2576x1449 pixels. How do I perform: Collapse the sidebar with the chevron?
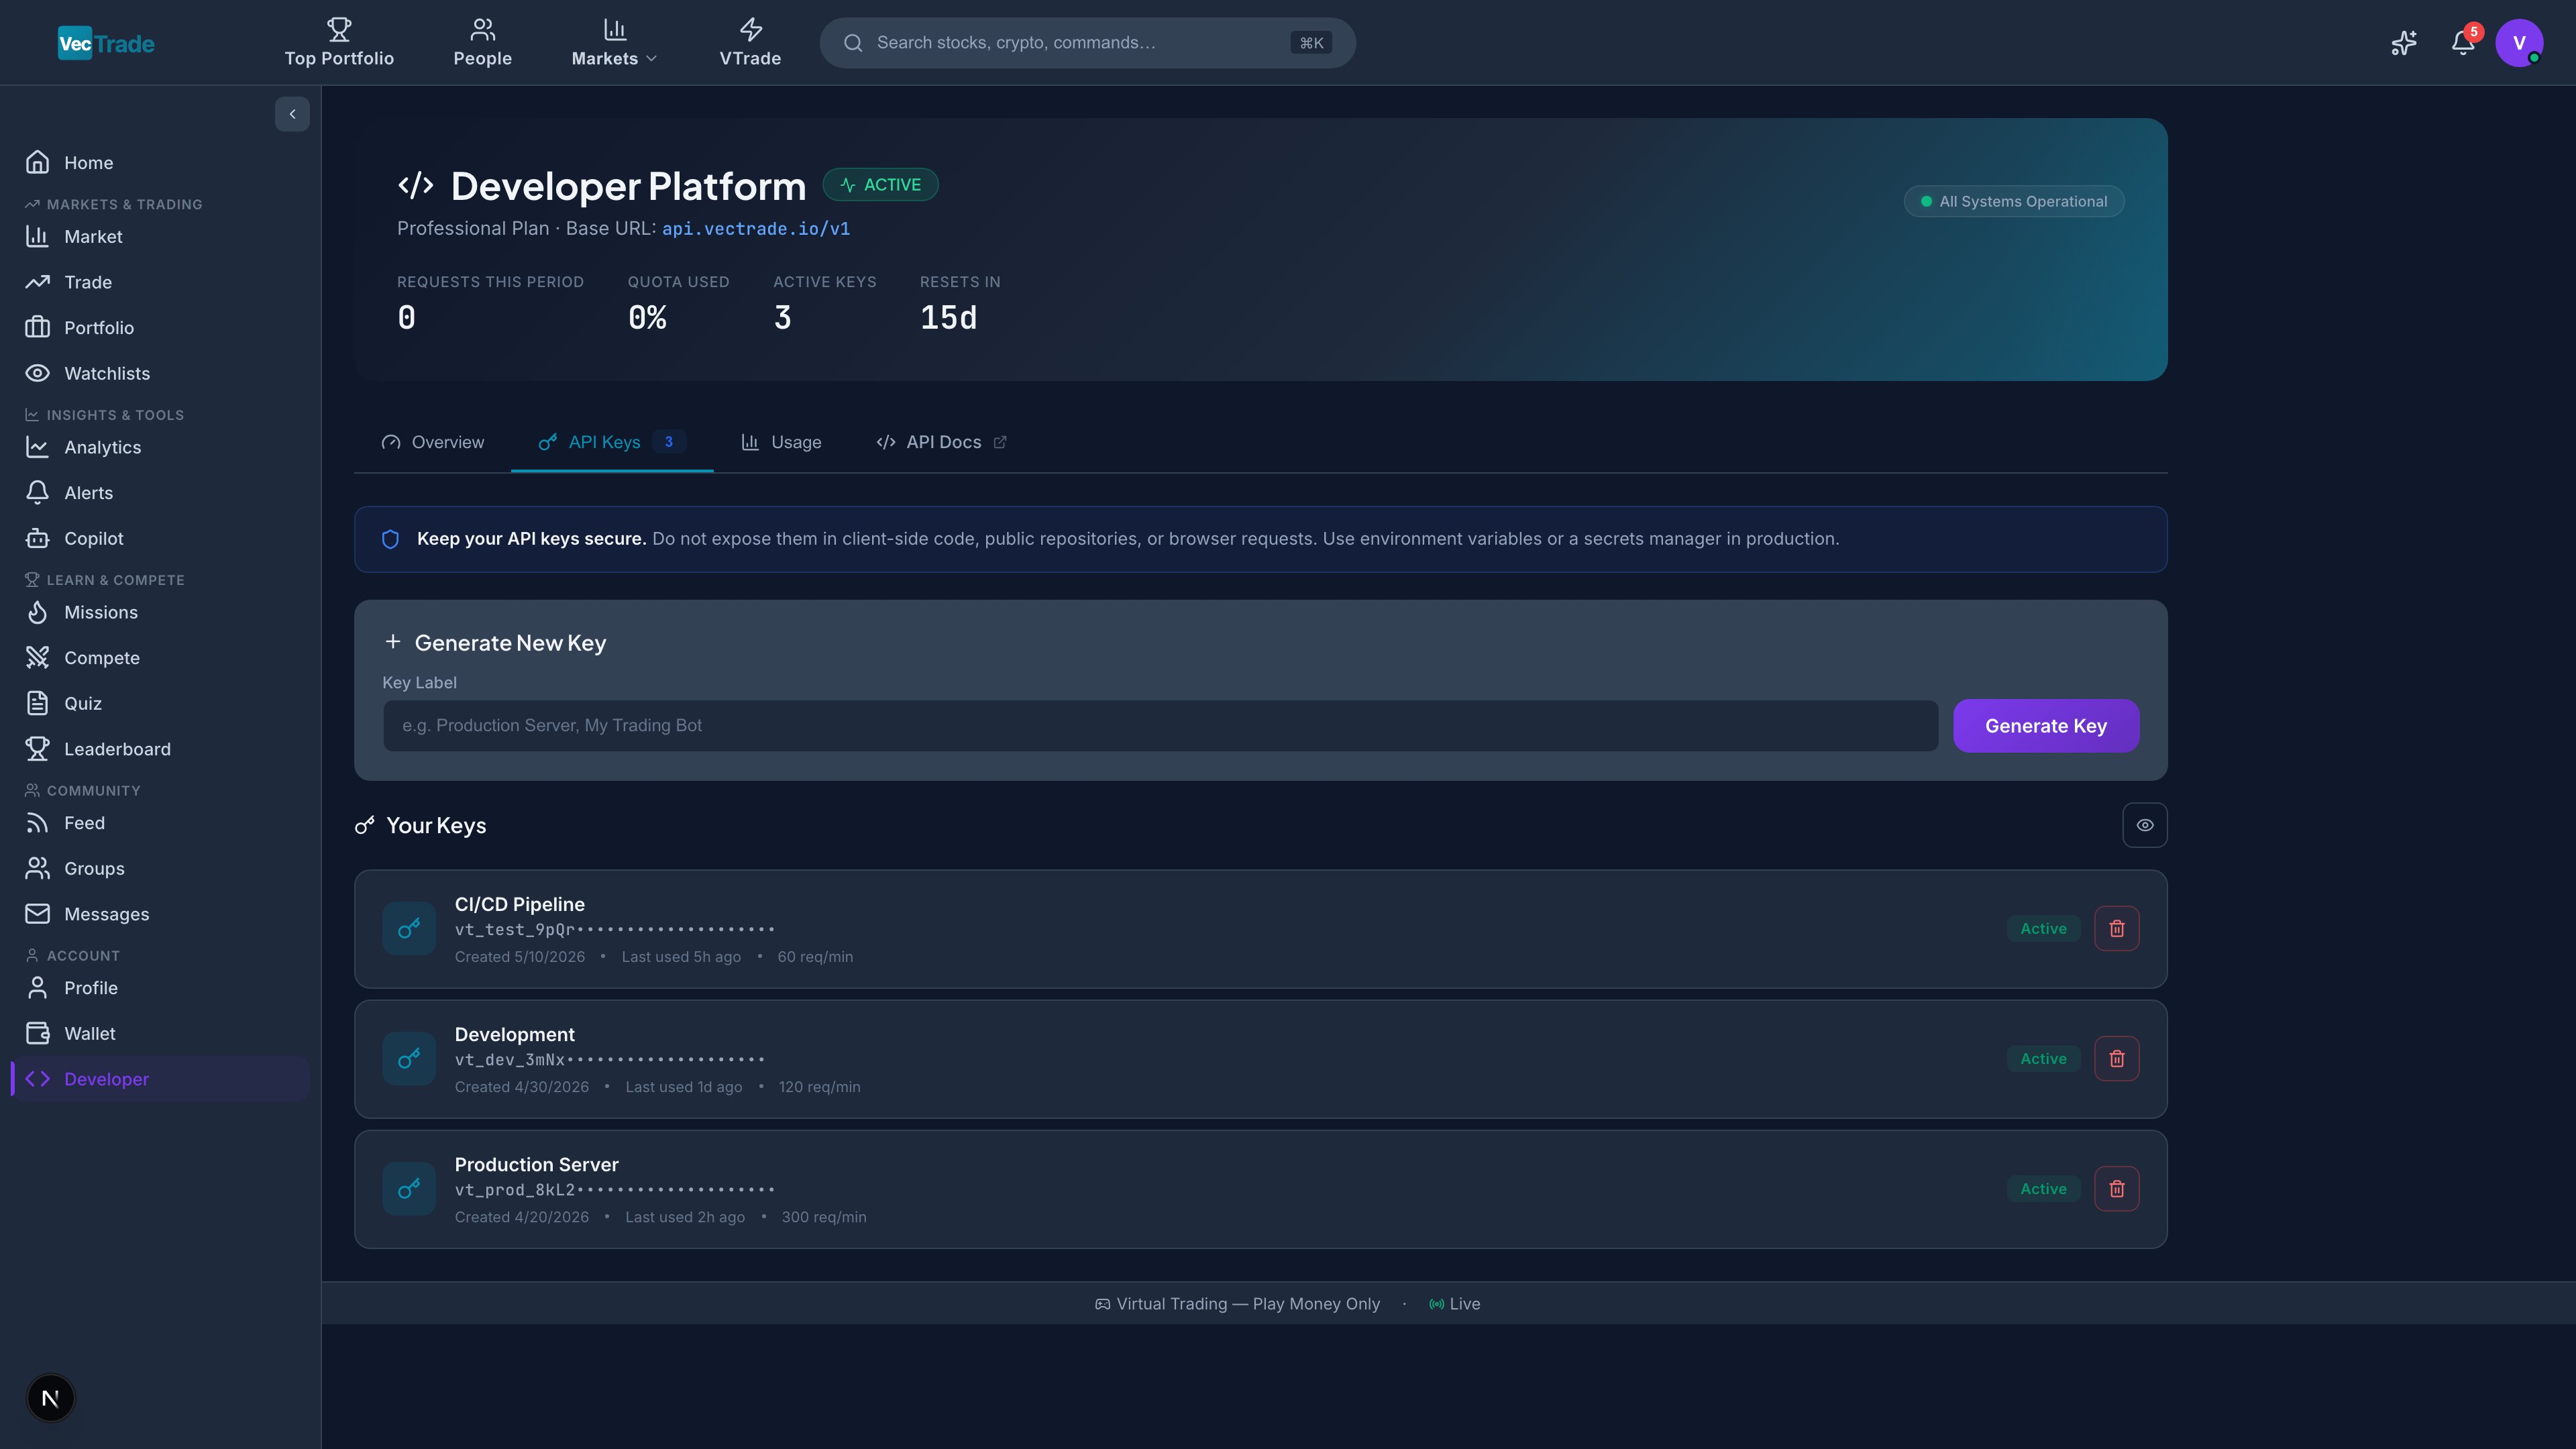pyautogui.click(x=292, y=114)
